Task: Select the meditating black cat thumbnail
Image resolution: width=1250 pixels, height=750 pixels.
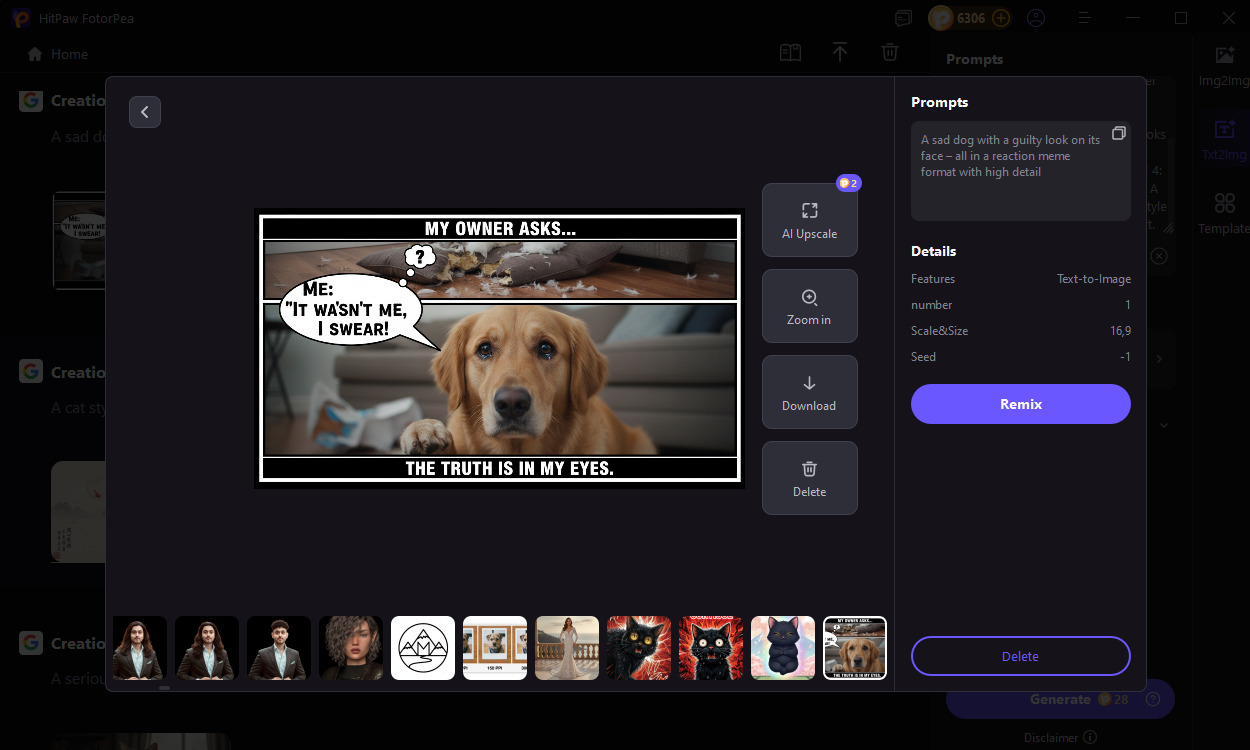Action: point(783,648)
